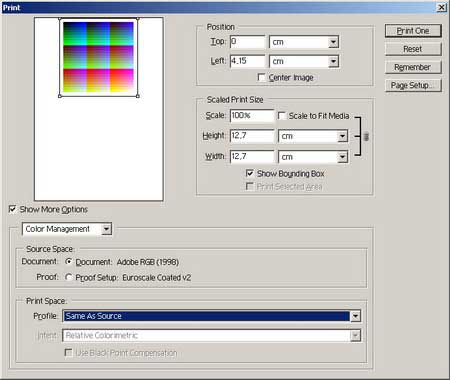Select the Proof Setup radio button
The width and height of the screenshot is (450, 380).
click(x=69, y=277)
